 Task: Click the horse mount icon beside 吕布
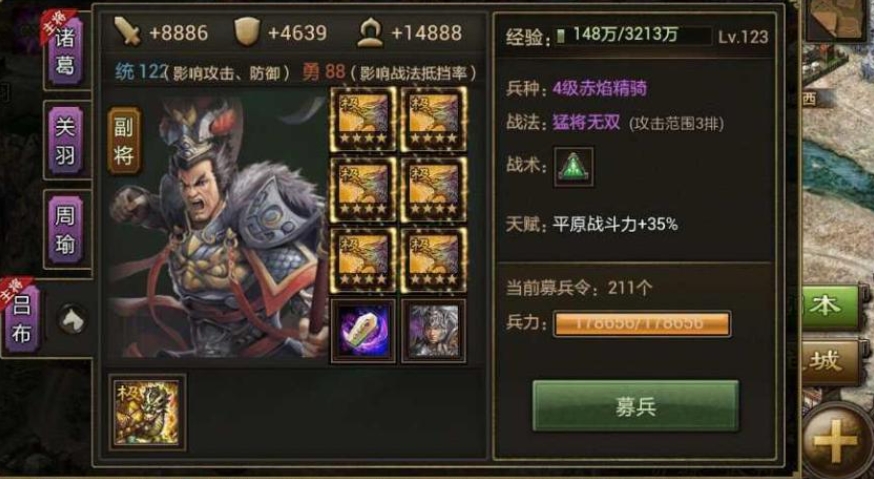(72, 320)
